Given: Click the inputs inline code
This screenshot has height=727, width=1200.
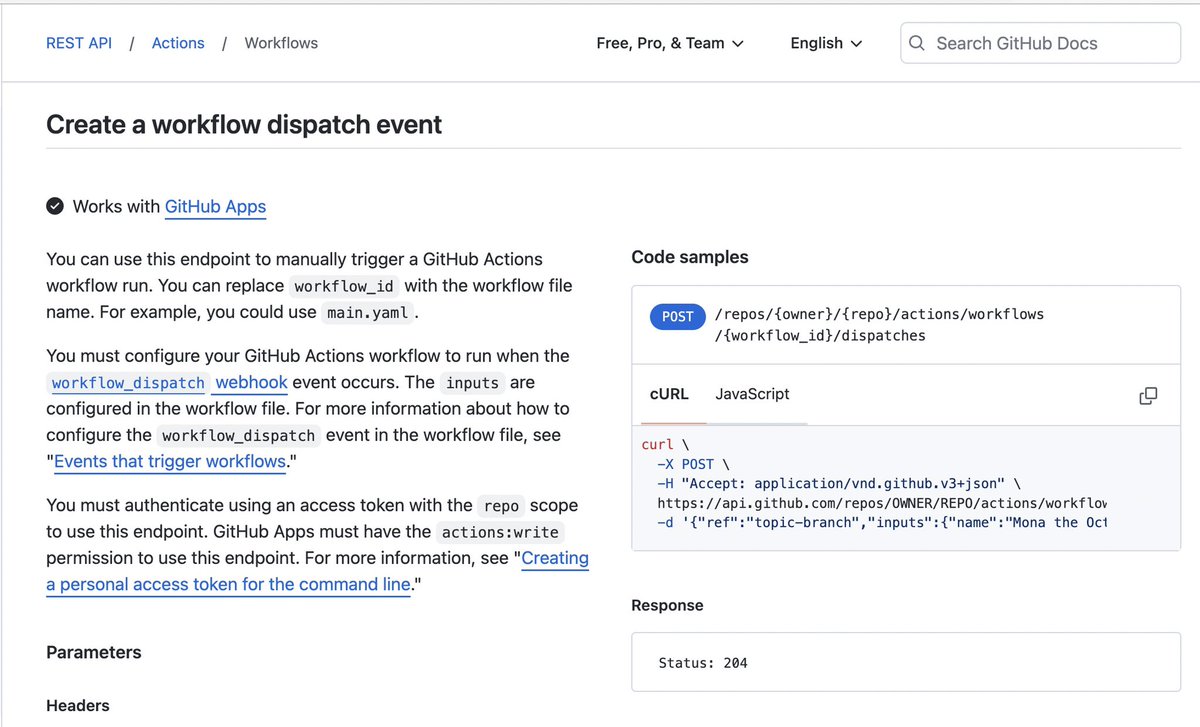Looking at the screenshot, I should tap(475, 383).
